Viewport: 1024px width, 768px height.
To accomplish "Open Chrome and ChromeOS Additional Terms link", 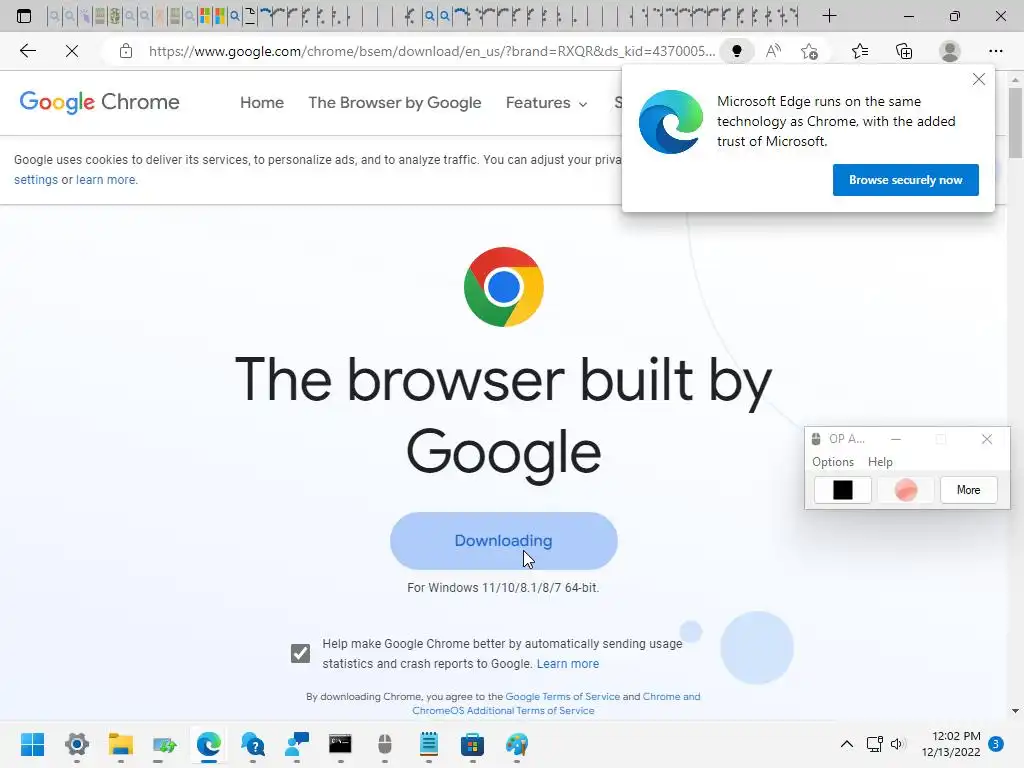I will point(556,703).
